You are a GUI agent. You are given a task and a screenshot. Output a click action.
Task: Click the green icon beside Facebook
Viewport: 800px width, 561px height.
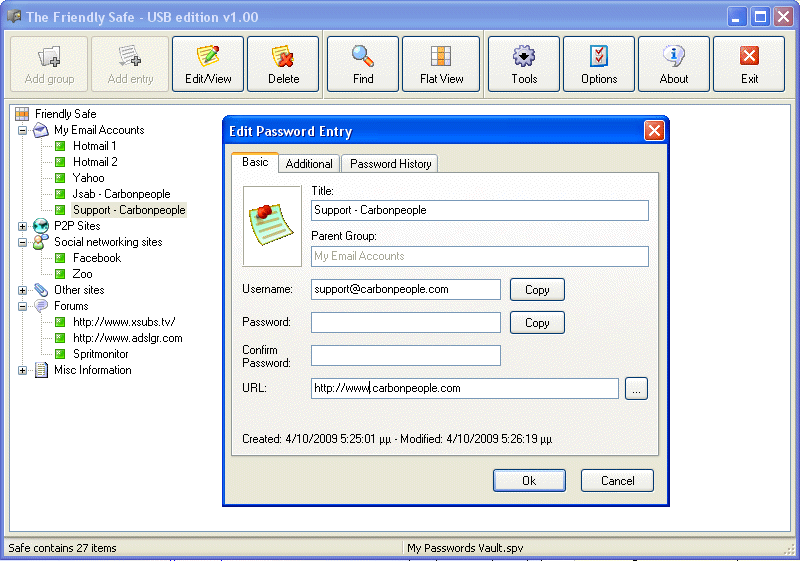pos(60,258)
